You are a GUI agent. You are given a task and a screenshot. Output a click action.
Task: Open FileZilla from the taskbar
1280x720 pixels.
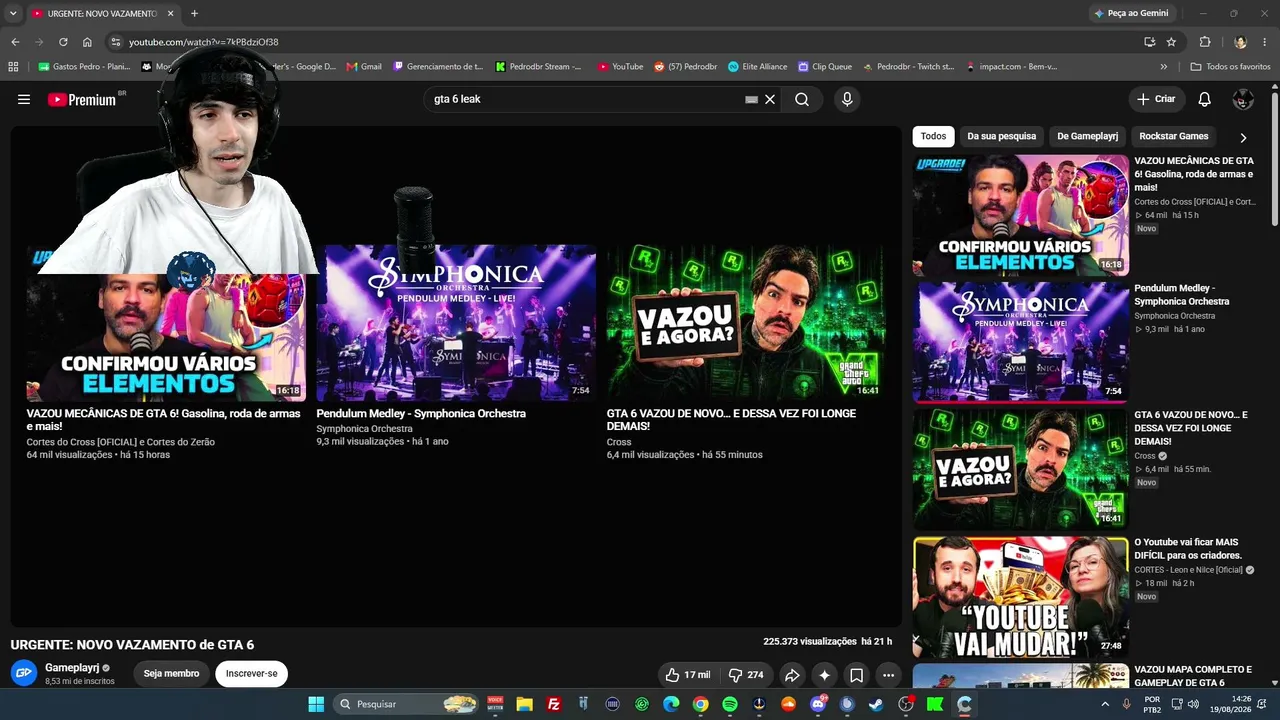(x=554, y=704)
